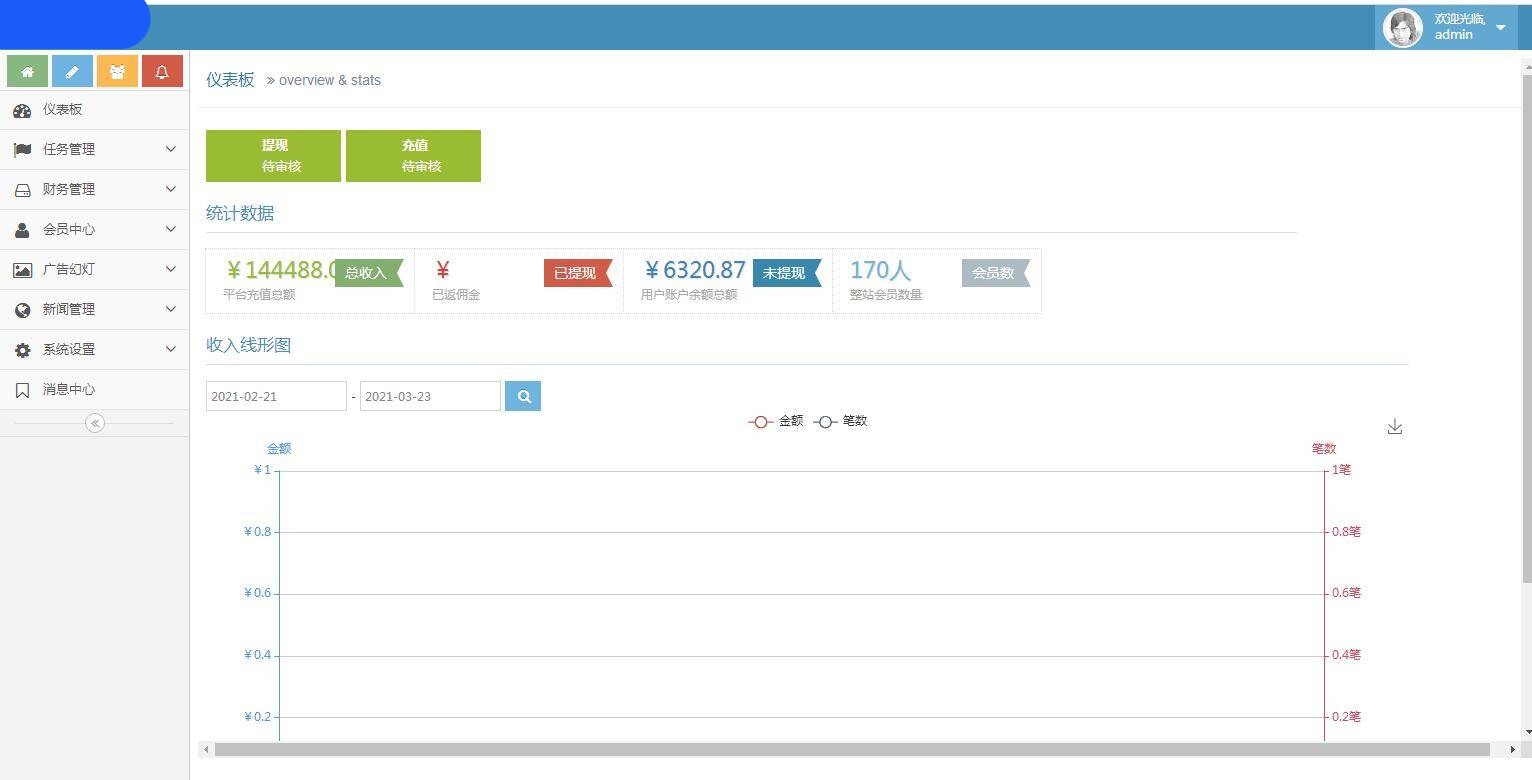The width and height of the screenshot is (1532, 780).
Task: Click the horizontal scrollbar at page bottom
Action: click(x=850, y=749)
